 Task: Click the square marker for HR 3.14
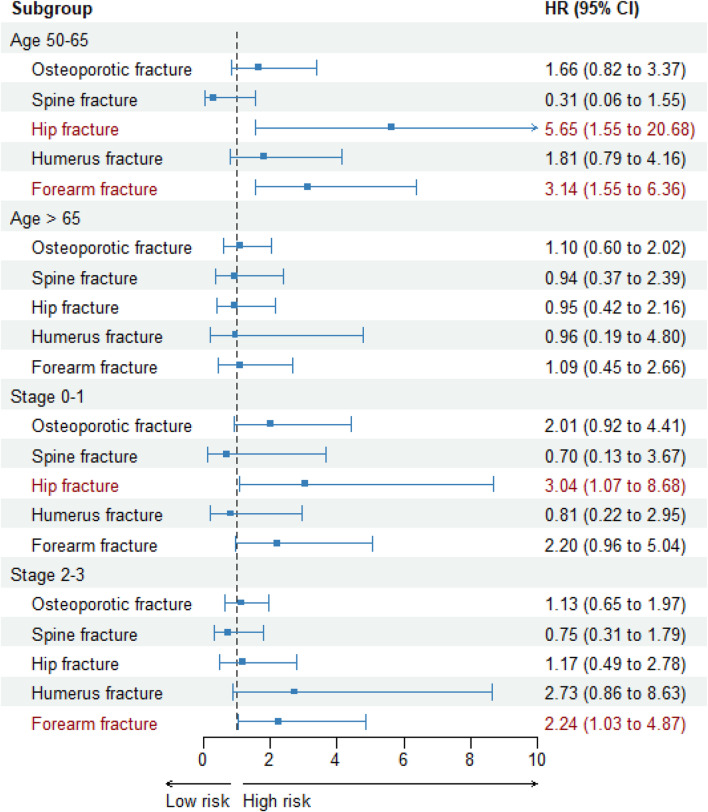tap(307, 187)
